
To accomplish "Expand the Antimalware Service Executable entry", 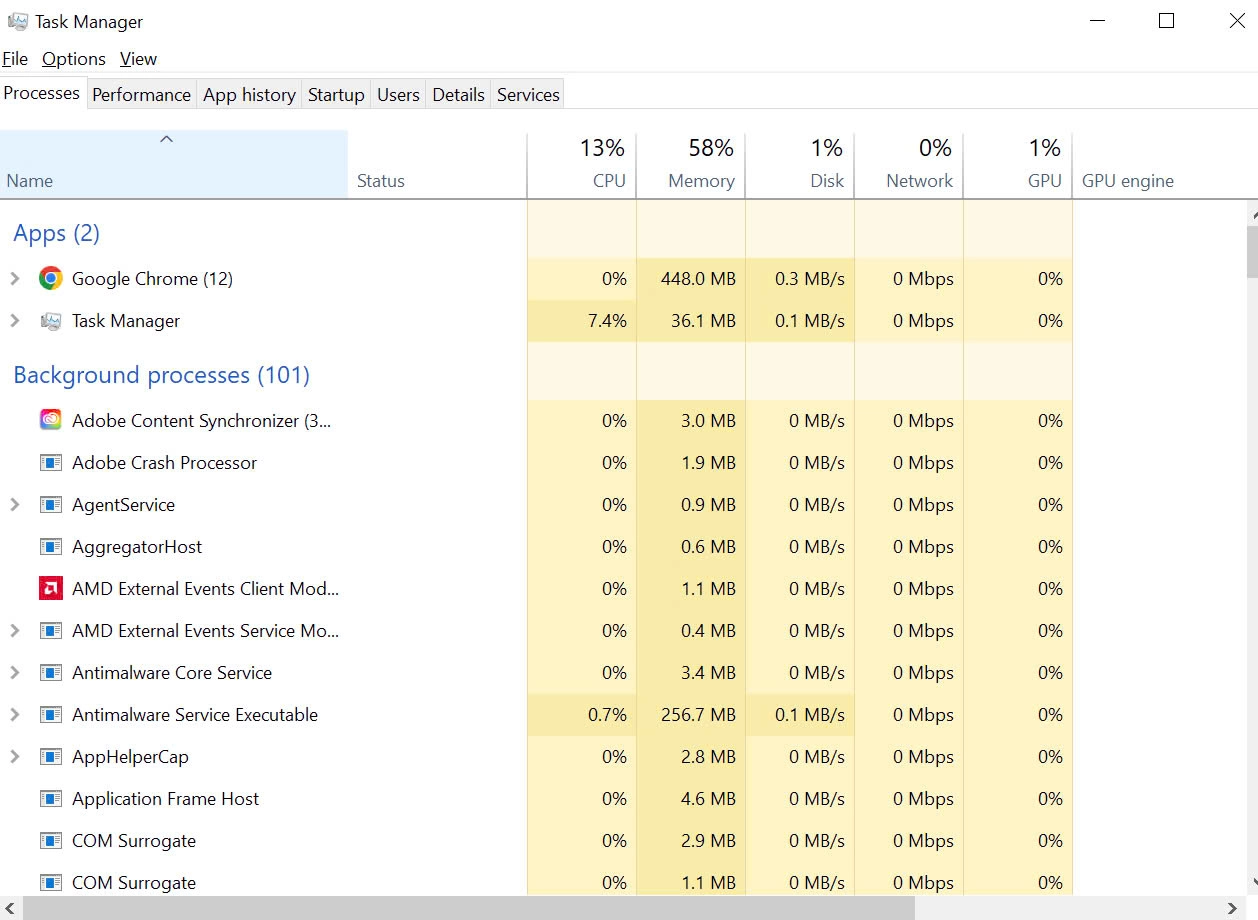I will coord(15,715).
